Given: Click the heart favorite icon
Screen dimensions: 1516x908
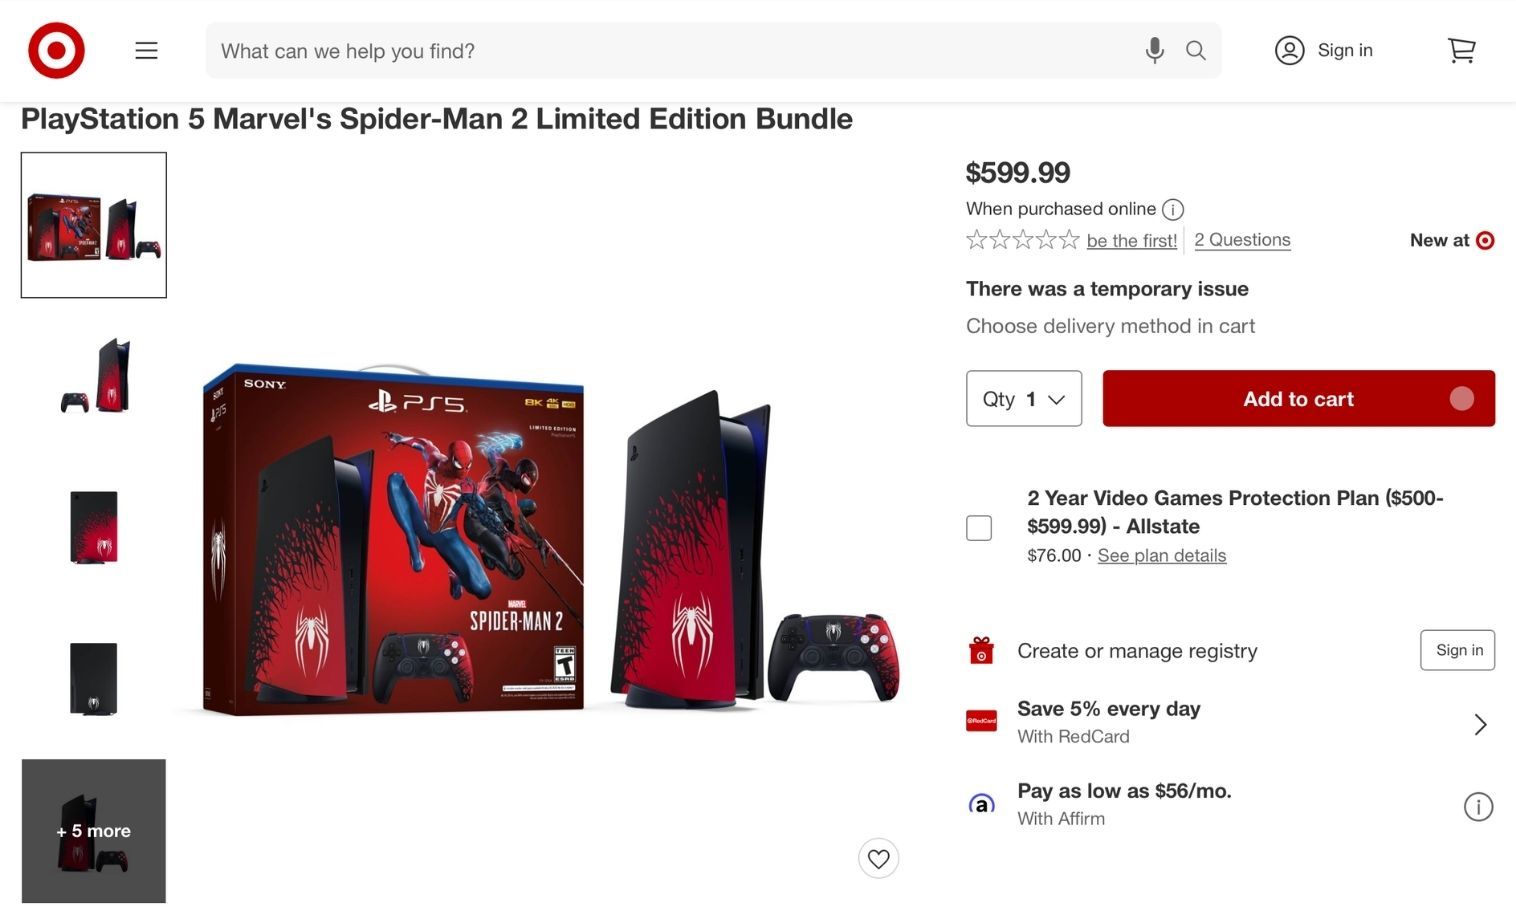Looking at the screenshot, I should [878, 858].
